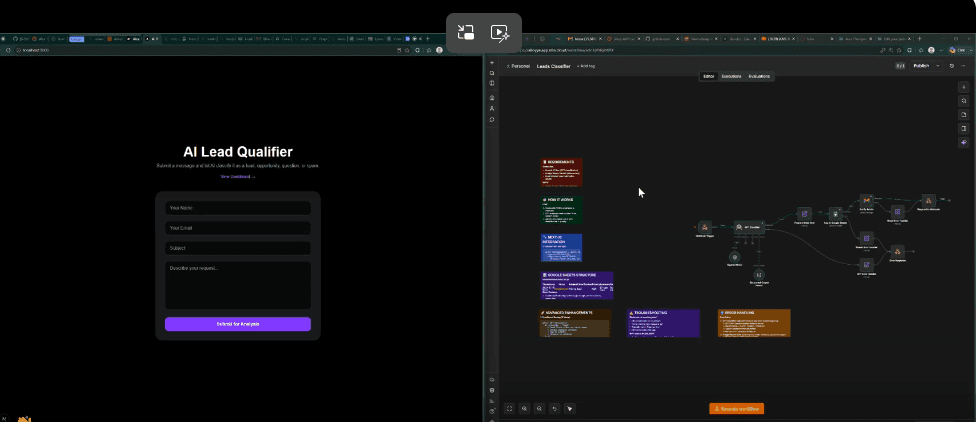Zoom in on the workflow canvas
Screen dimensions: 976x422
(525, 408)
